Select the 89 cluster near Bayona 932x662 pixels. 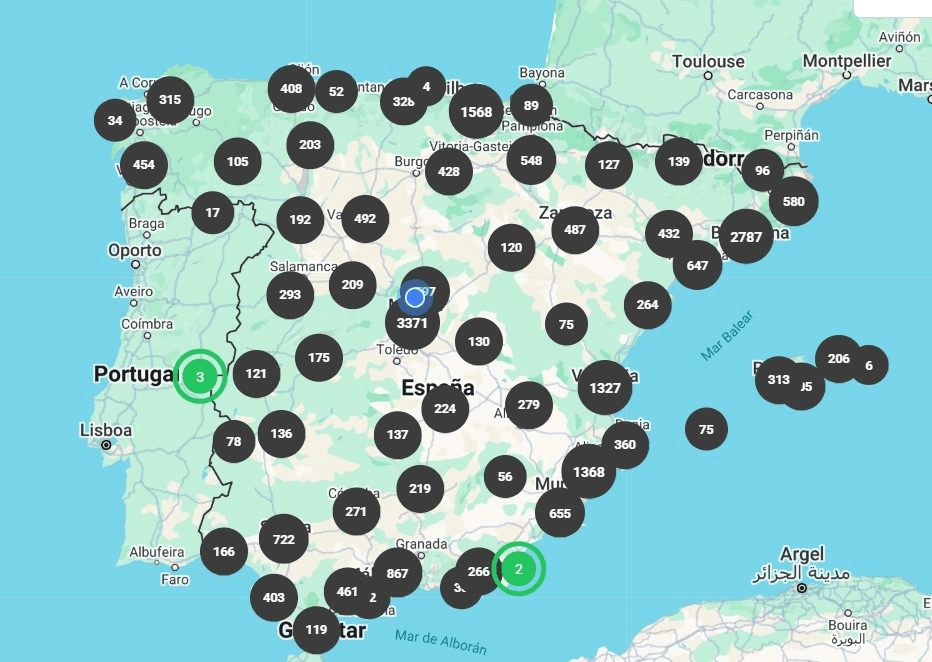point(531,105)
